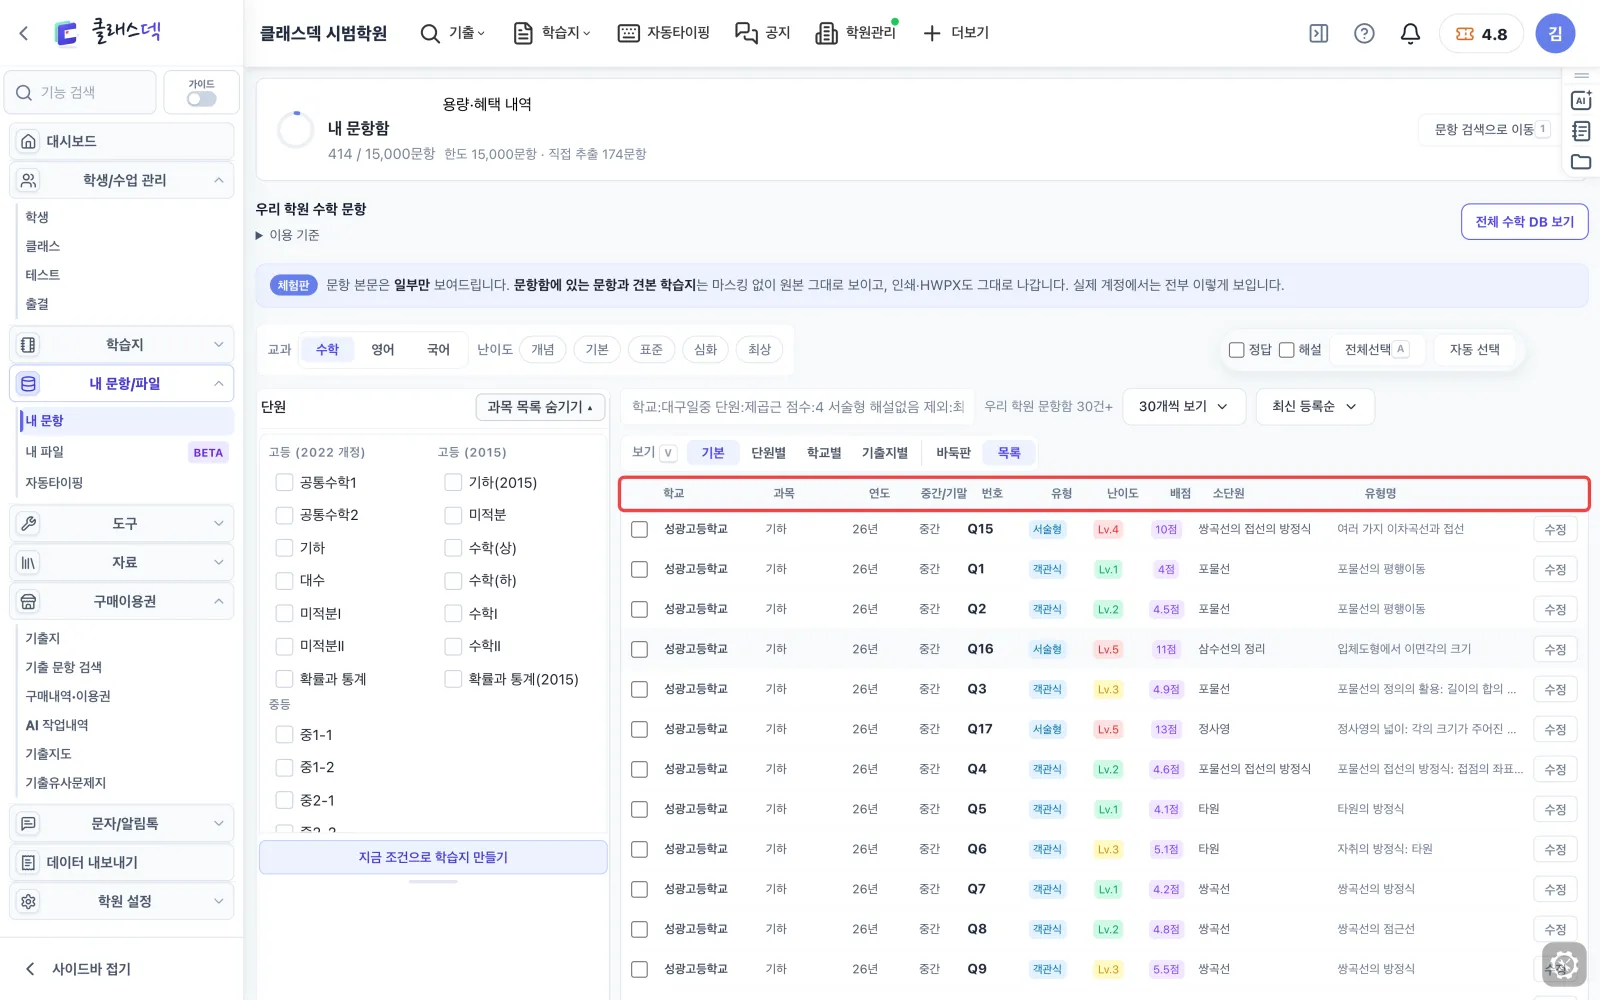
Task: Open the 최신 등록순 sort dropdown
Action: pyautogui.click(x=1315, y=407)
